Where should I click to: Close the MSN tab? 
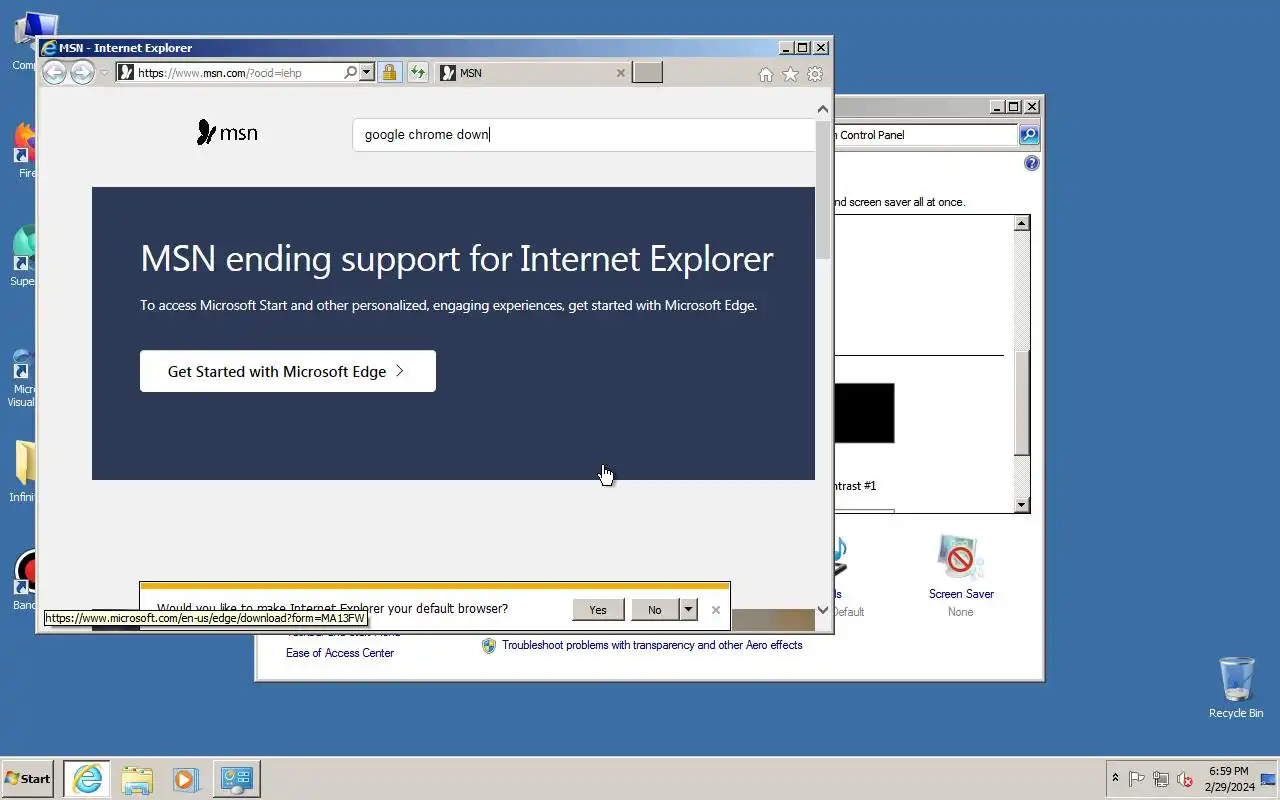tap(620, 72)
